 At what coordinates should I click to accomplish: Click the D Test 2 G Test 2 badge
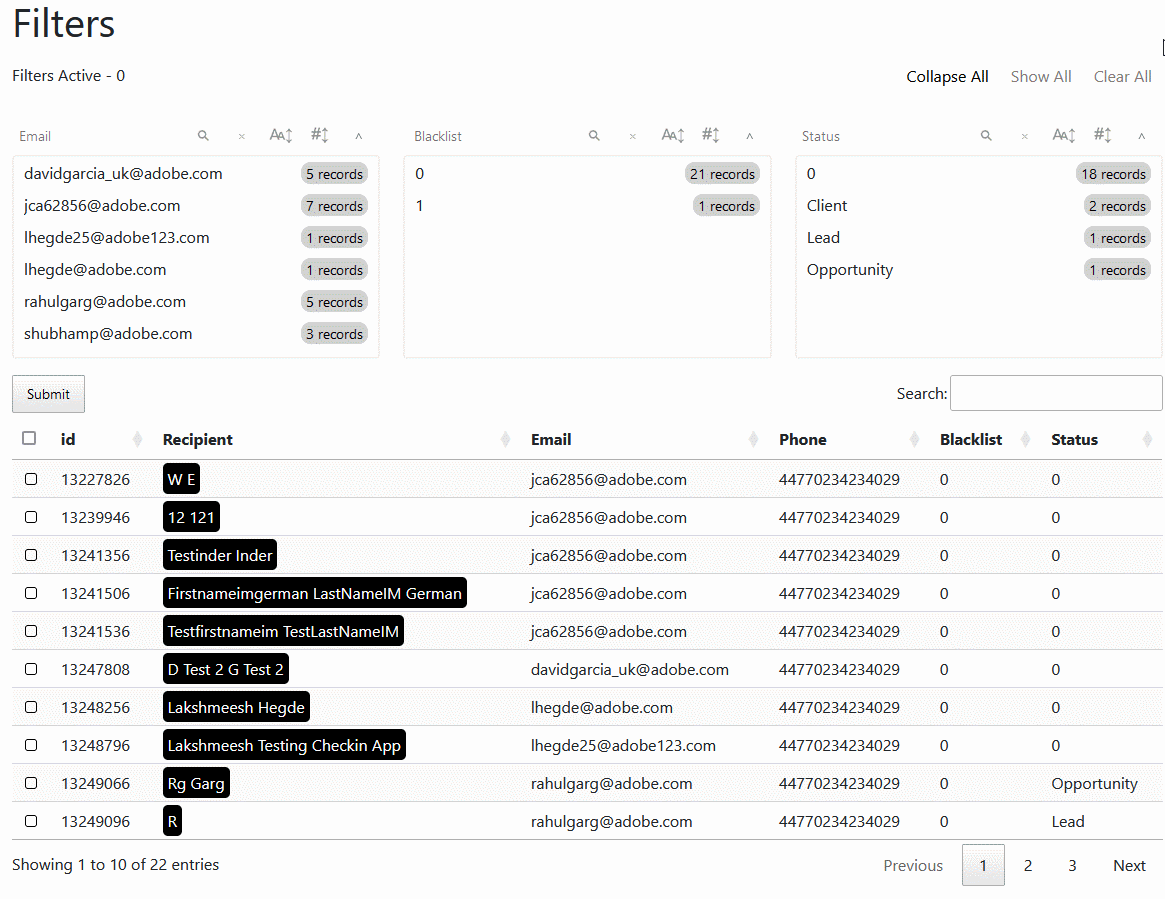tap(226, 669)
